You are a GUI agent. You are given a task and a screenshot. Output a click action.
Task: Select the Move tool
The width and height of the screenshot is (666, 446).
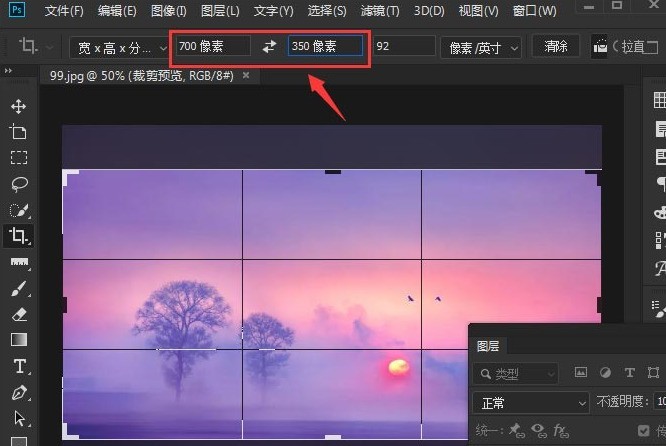pyautogui.click(x=18, y=106)
